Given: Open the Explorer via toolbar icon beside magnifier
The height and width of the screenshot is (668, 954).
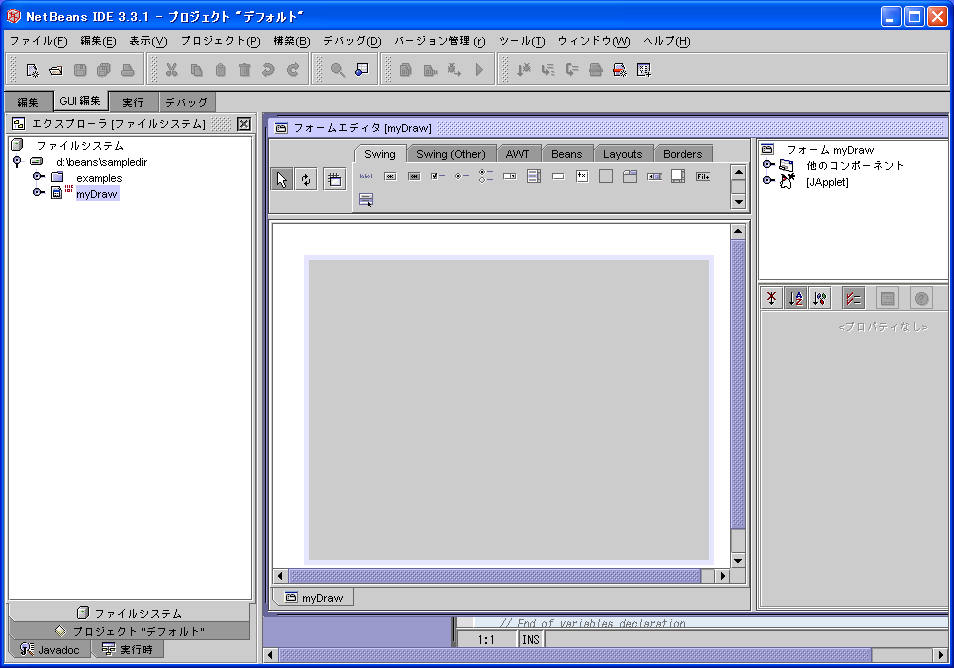Looking at the screenshot, I should [x=361, y=70].
